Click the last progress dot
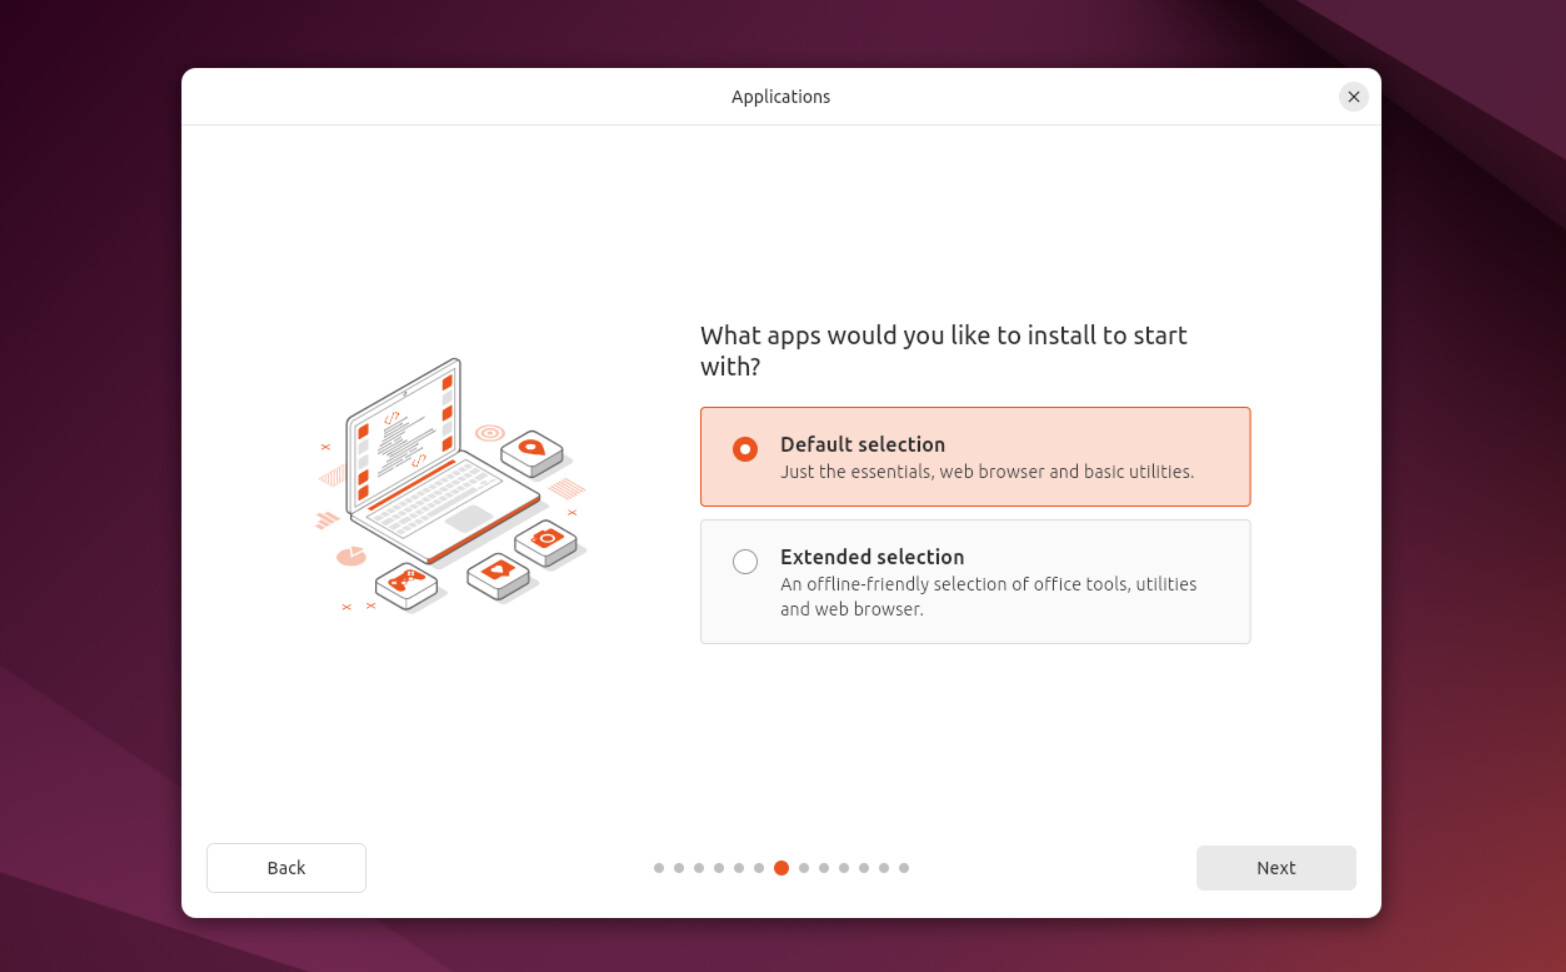Image resolution: width=1566 pixels, height=972 pixels. point(904,868)
